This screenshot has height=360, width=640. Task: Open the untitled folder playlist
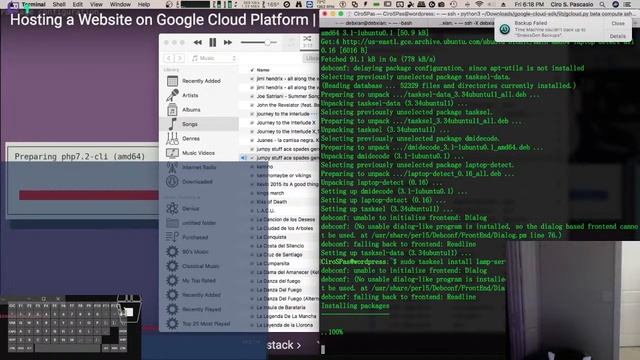click(199, 222)
